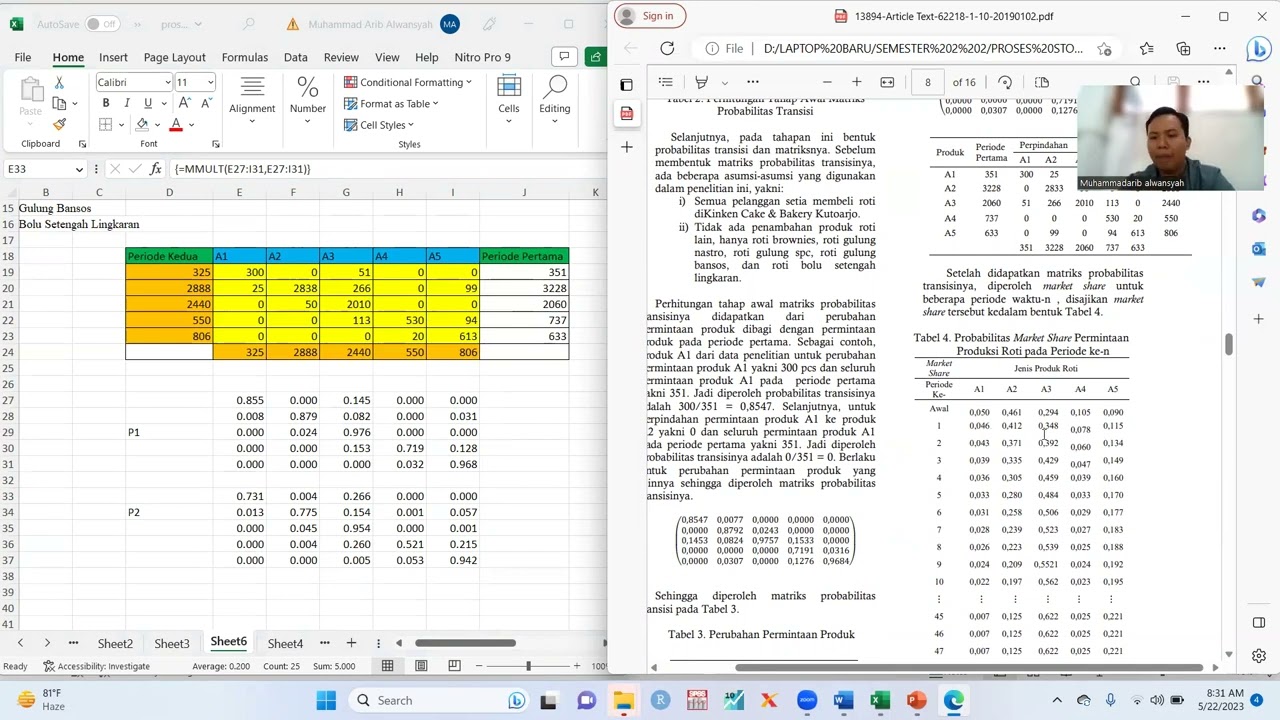Open the Sheet2 worksheet tab
The height and width of the screenshot is (720, 1280).
(x=115, y=643)
